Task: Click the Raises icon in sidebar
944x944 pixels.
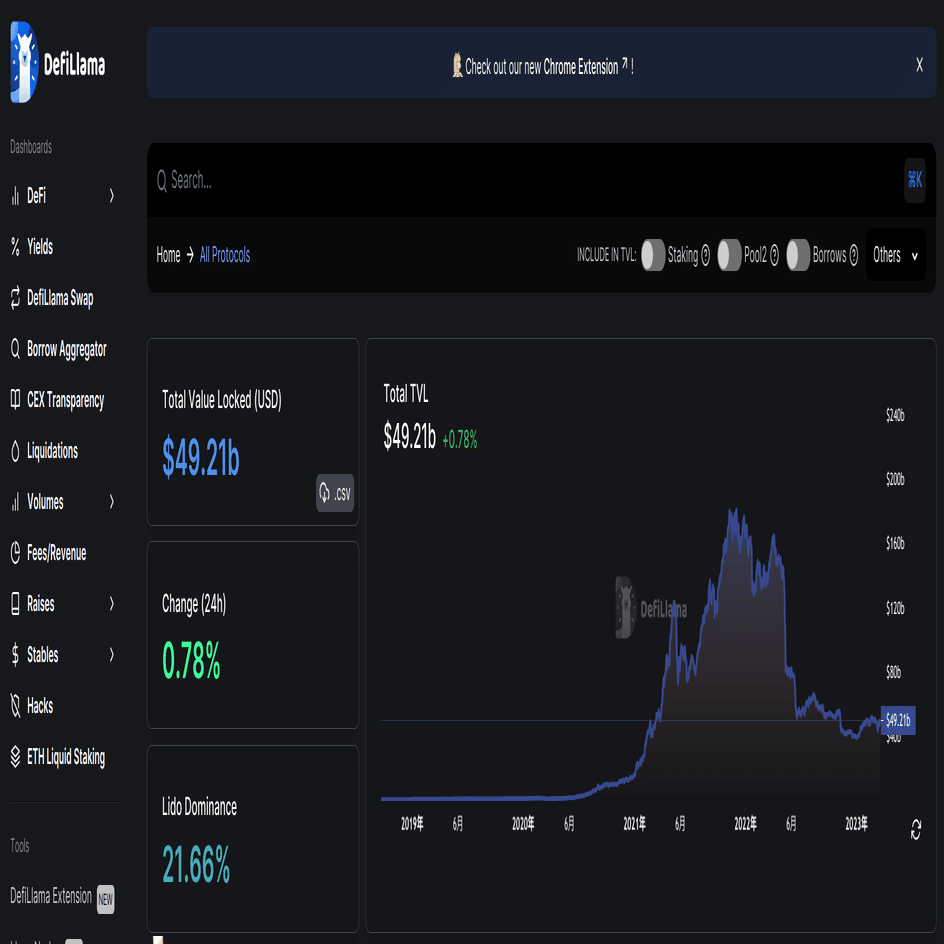Action: click(15, 603)
